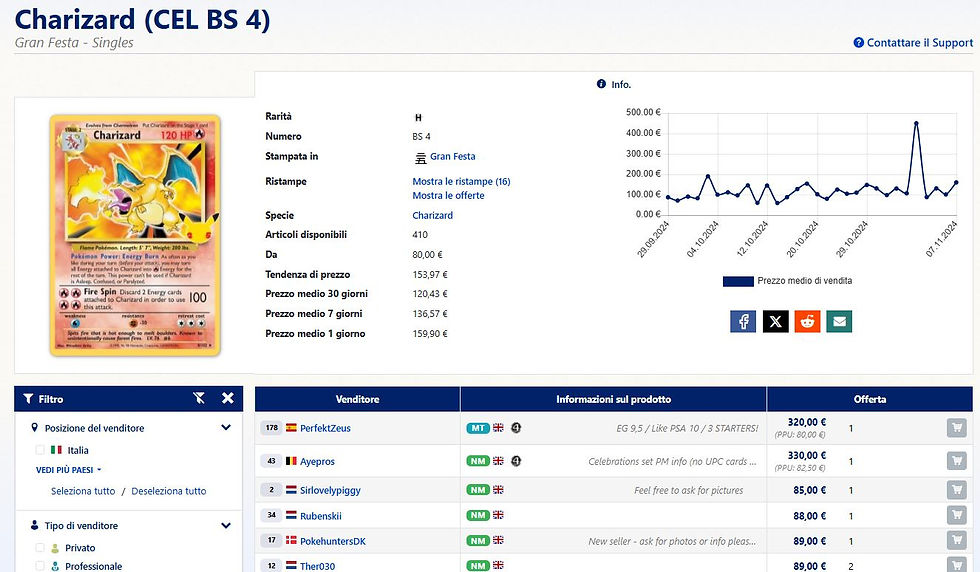This screenshot has width=980, height=572.
Task: Click the Spain flag beside PerfektZeus
Action: [291, 428]
